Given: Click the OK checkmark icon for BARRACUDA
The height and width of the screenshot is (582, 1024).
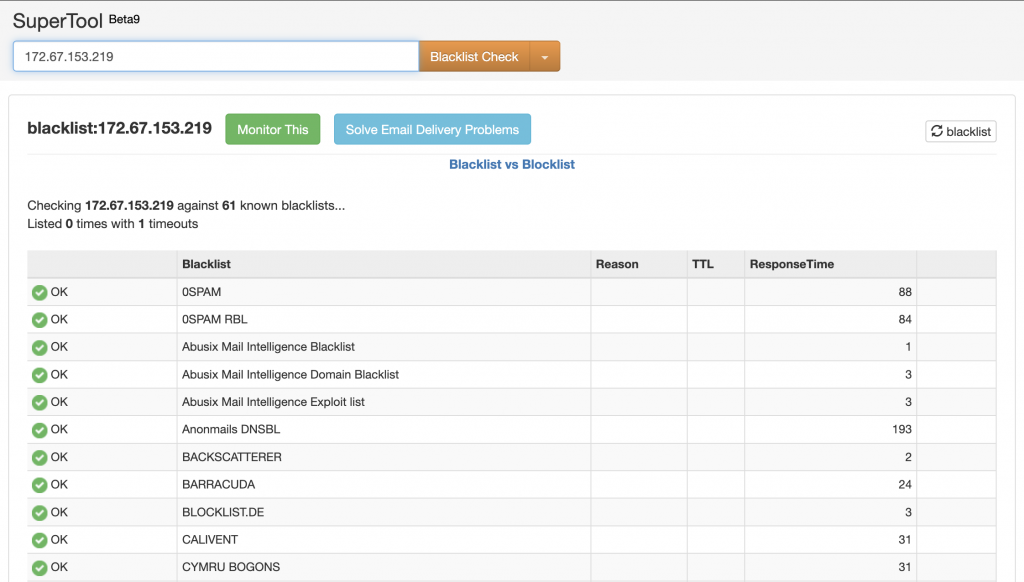Looking at the screenshot, I should pos(39,485).
